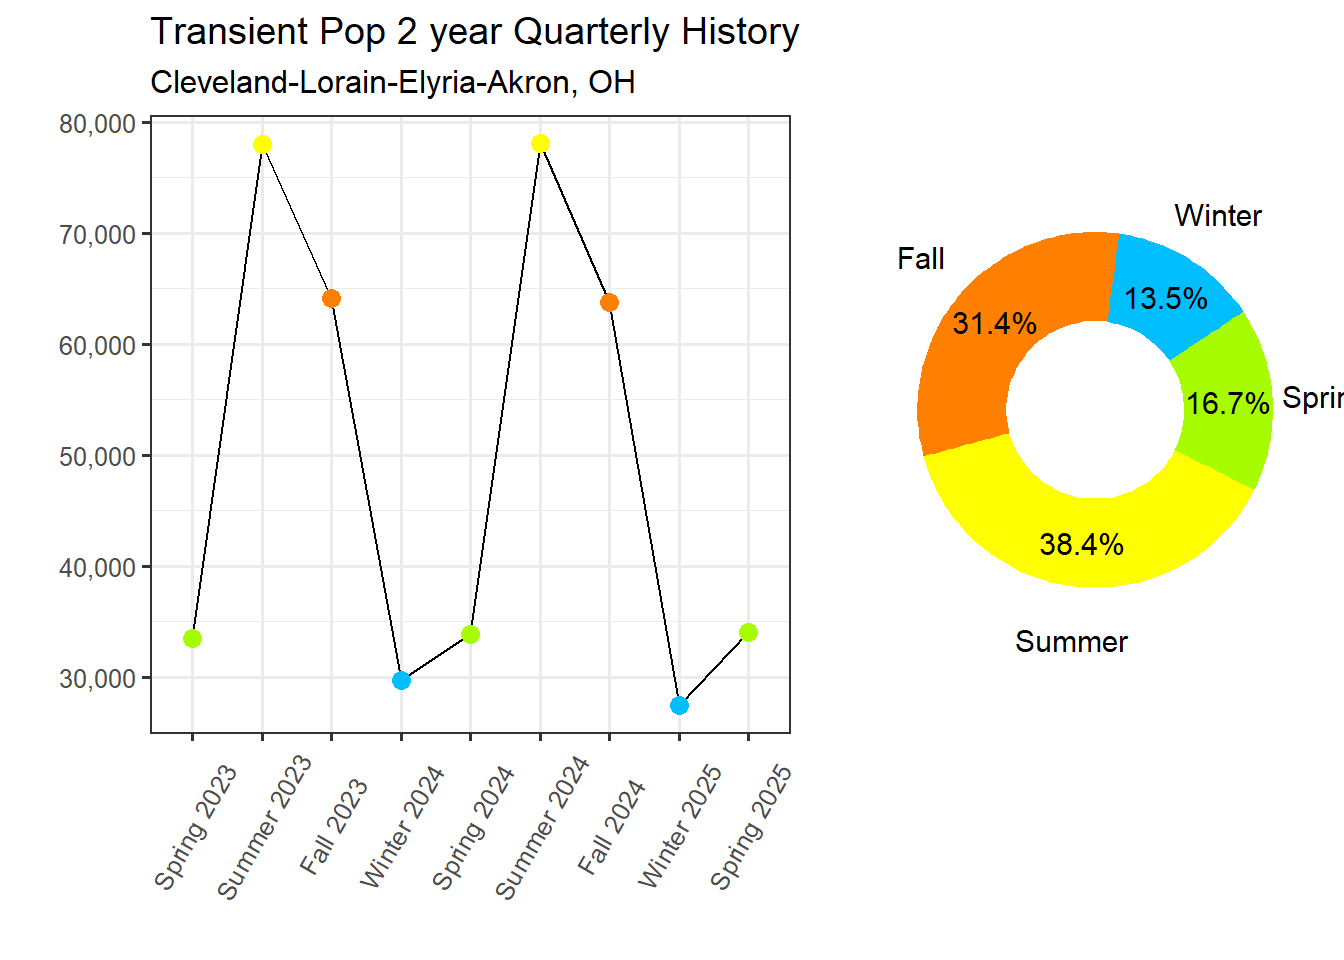The image size is (1344, 960).
Task: Click the 80,000 y-axis label
Action: pos(97,124)
